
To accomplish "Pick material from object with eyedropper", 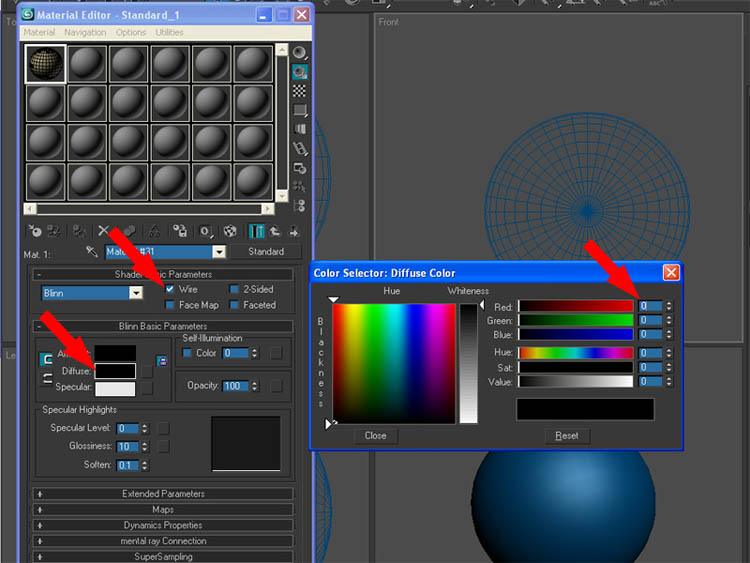I will pyautogui.click(x=91, y=252).
